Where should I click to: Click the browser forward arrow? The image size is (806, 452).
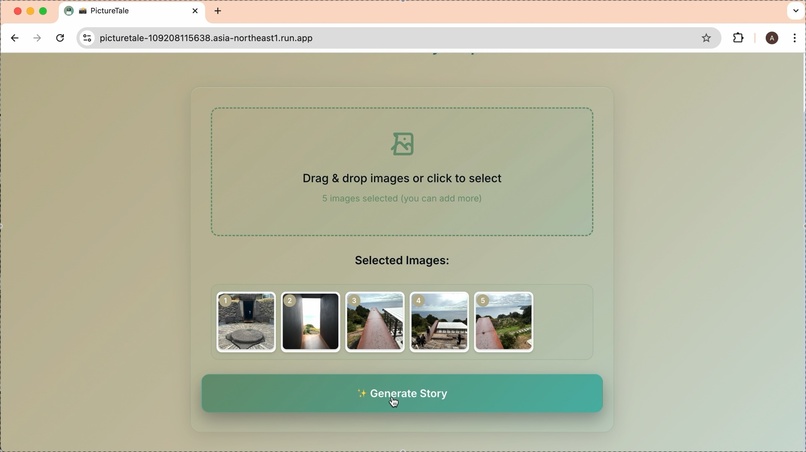coord(37,38)
